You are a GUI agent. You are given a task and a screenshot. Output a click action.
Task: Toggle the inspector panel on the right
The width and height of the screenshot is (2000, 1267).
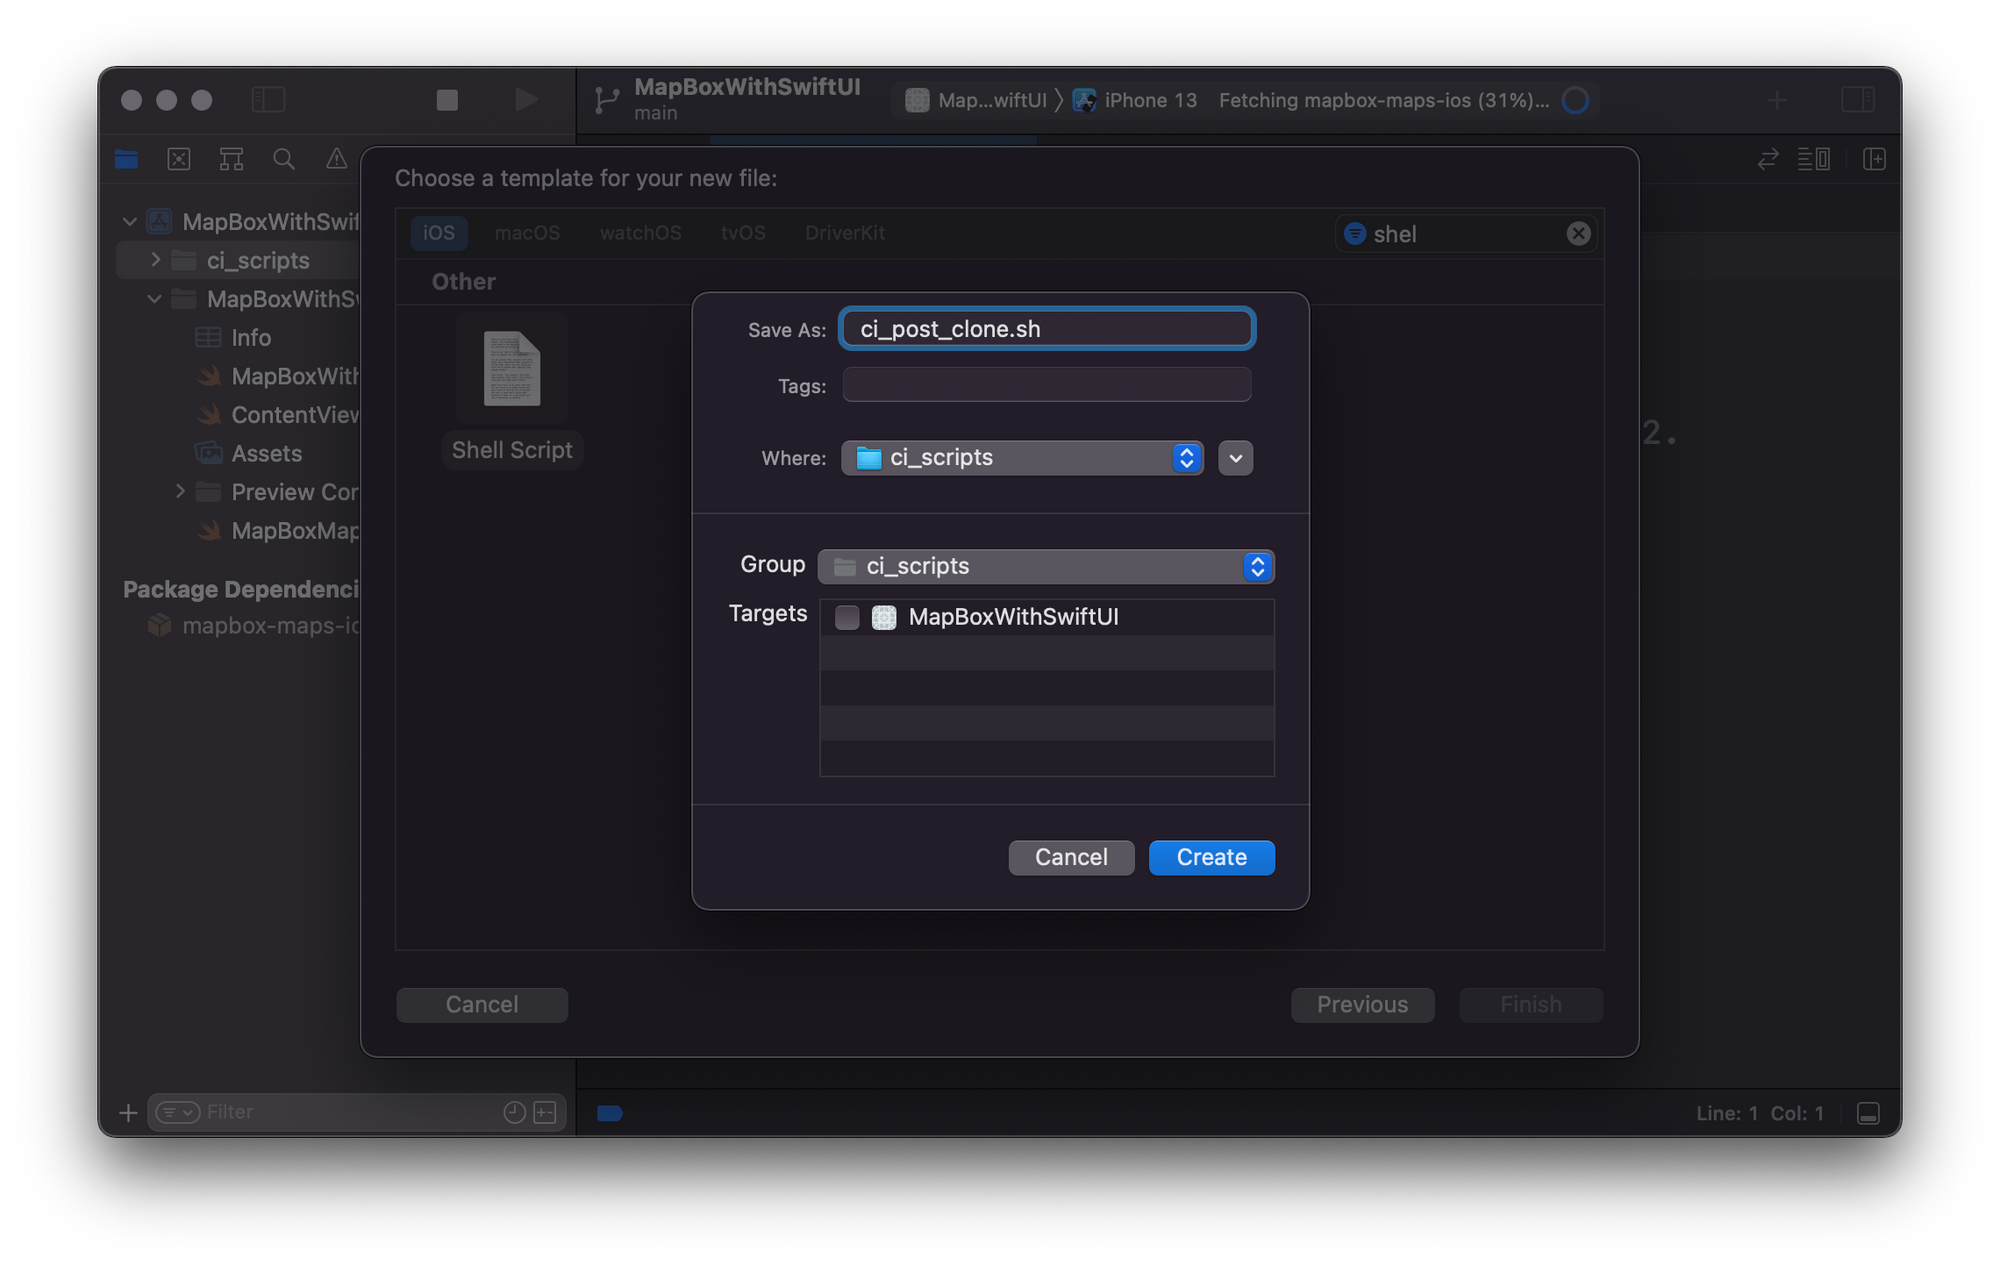tap(1858, 100)
